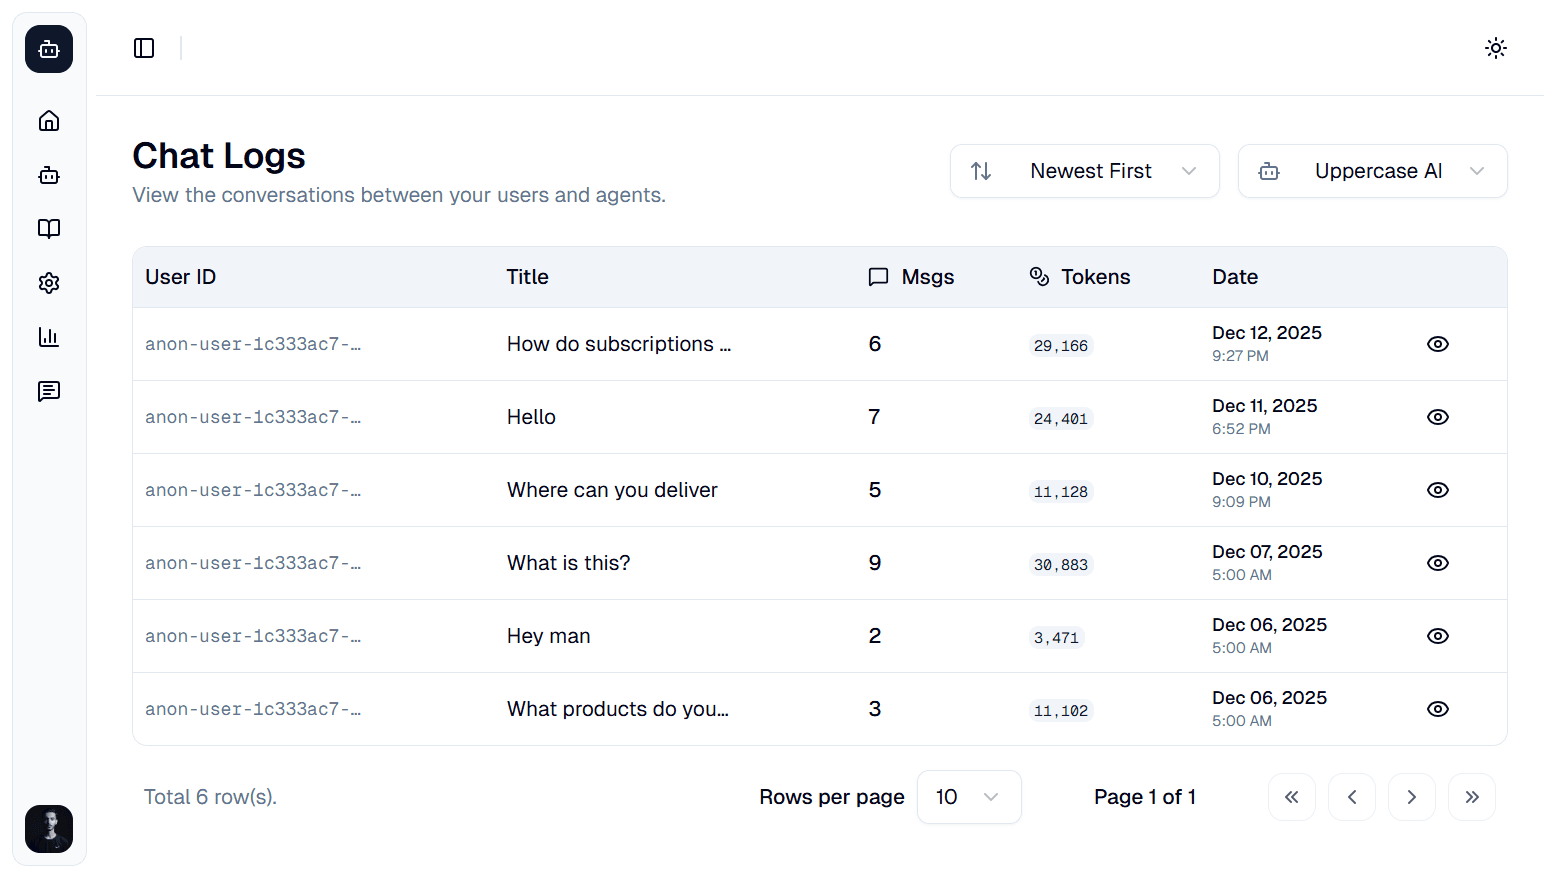Change the Rows per page dropdown
This screenshot has height=878, width=1544.
[967, 797]
